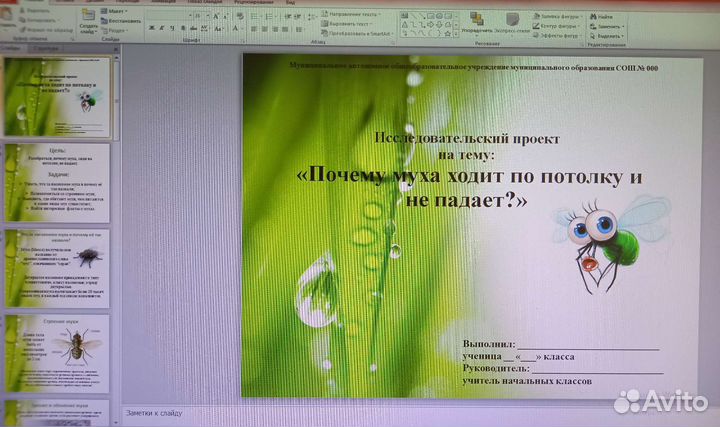Click the Reset (Восстановить) slide button
Screen dimensions: 720x427
(121, 21)
